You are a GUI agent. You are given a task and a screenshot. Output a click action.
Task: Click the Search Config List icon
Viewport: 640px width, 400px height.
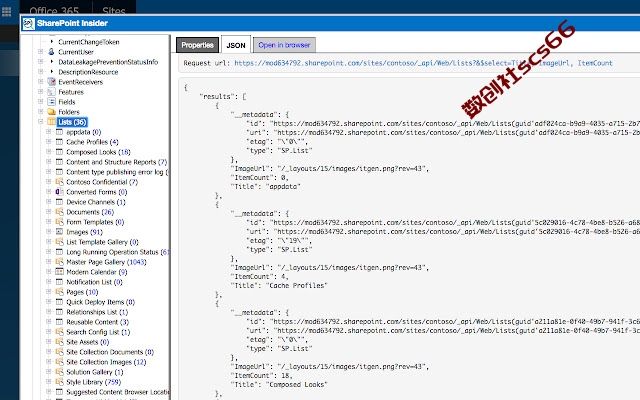click(x=59, y=332)
